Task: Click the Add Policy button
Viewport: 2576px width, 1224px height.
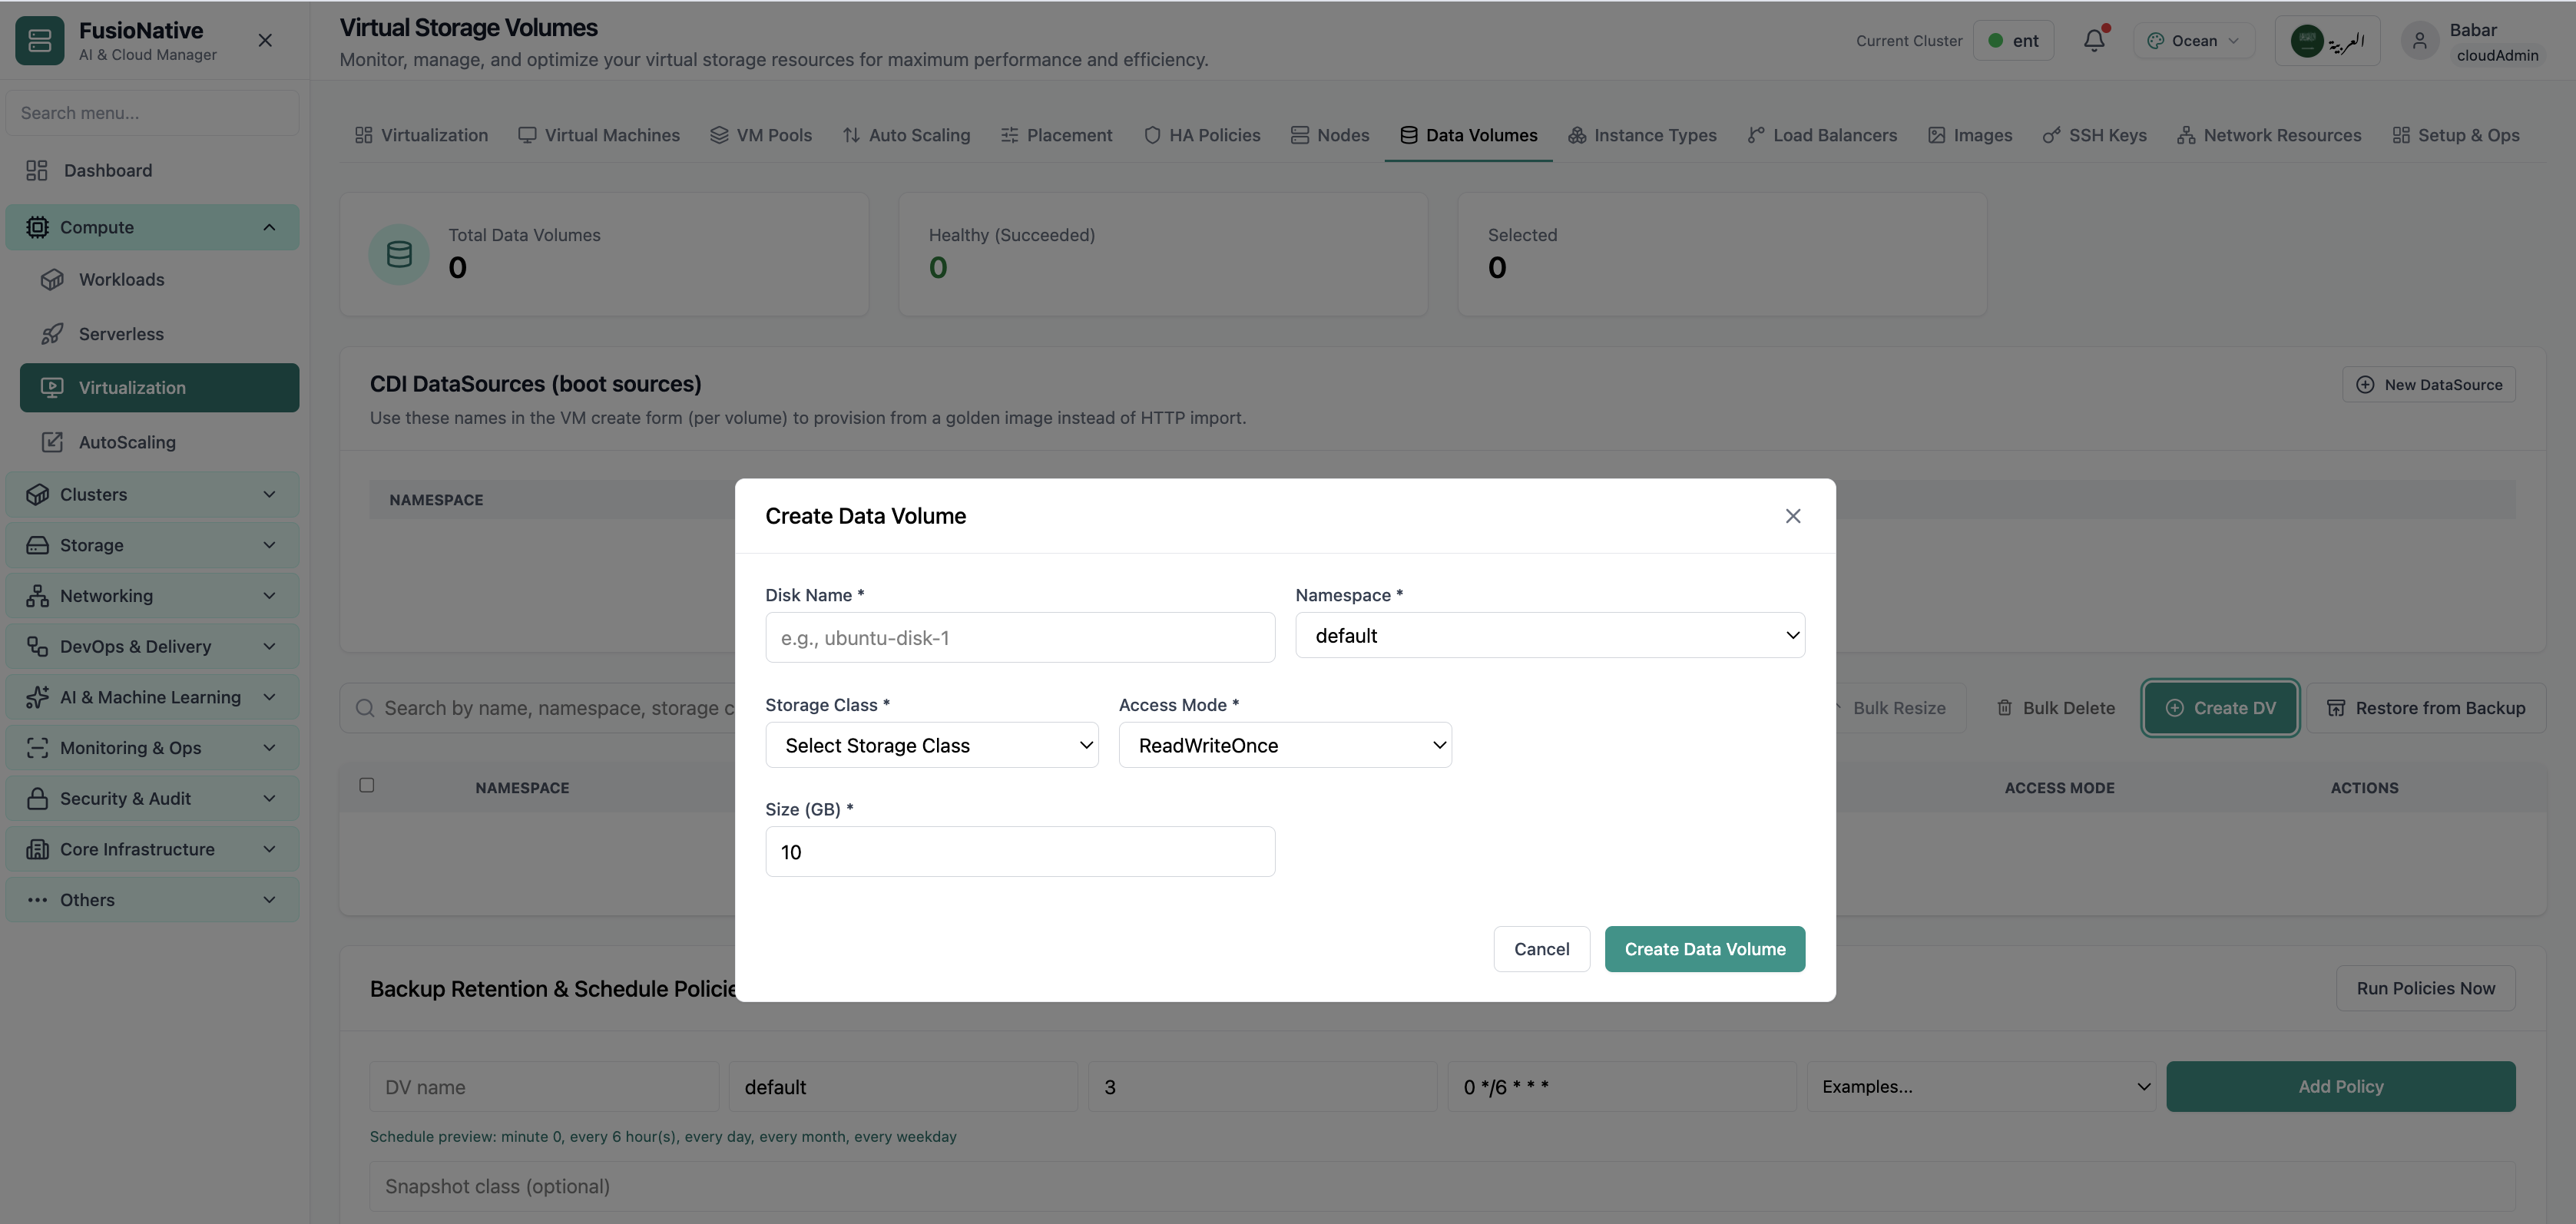Action: [x=2340, y=1086]
